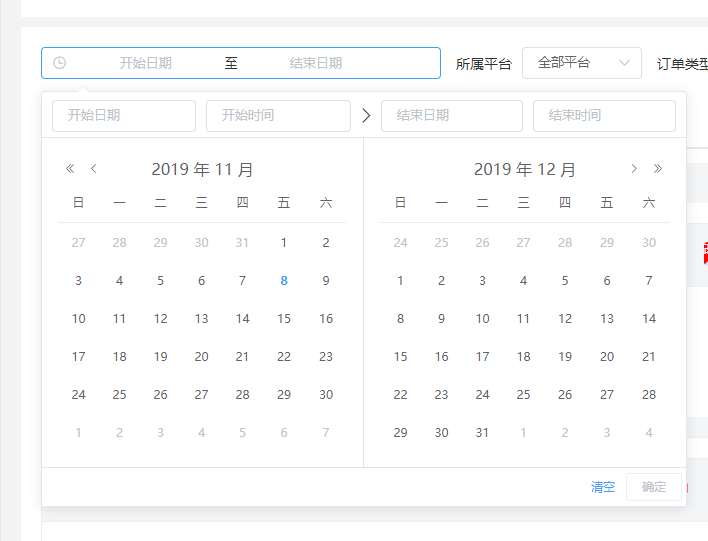708x541 pixels.
Task: Focus the 结束日期 input in picker panel
Action: click(x=451, y=116)
